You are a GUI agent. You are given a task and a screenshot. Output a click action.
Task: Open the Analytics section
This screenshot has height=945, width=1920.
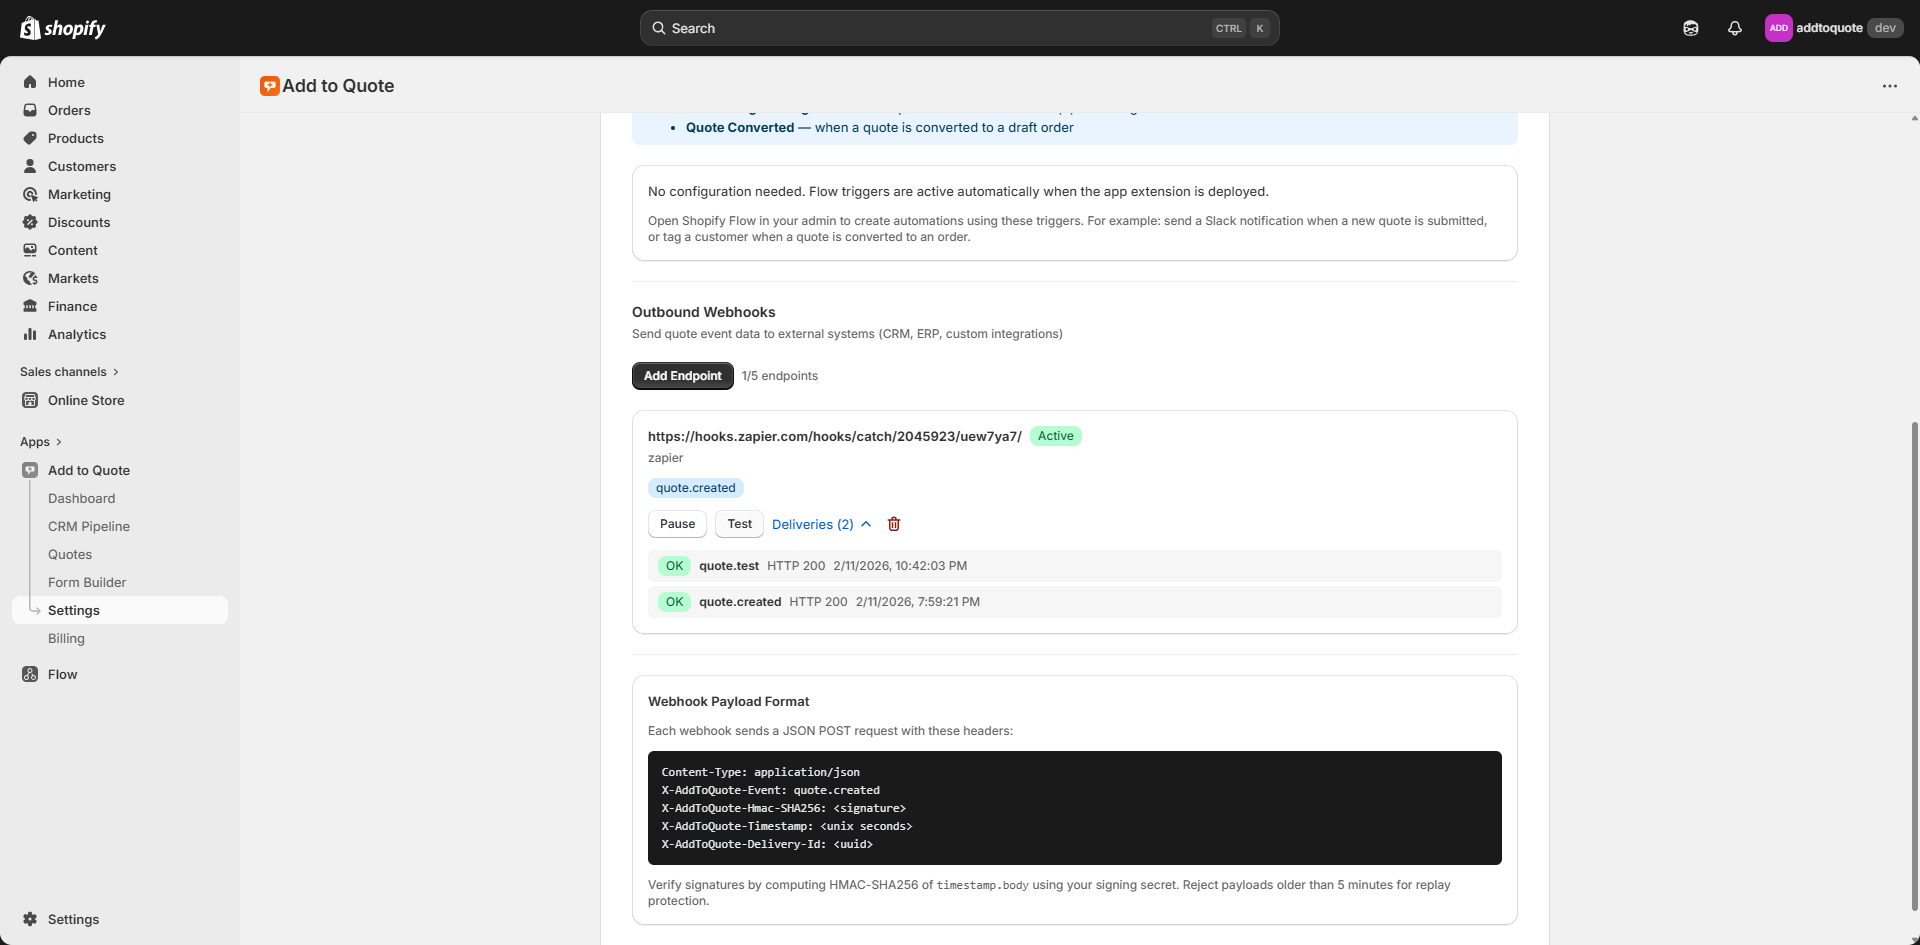pos(77,334)
